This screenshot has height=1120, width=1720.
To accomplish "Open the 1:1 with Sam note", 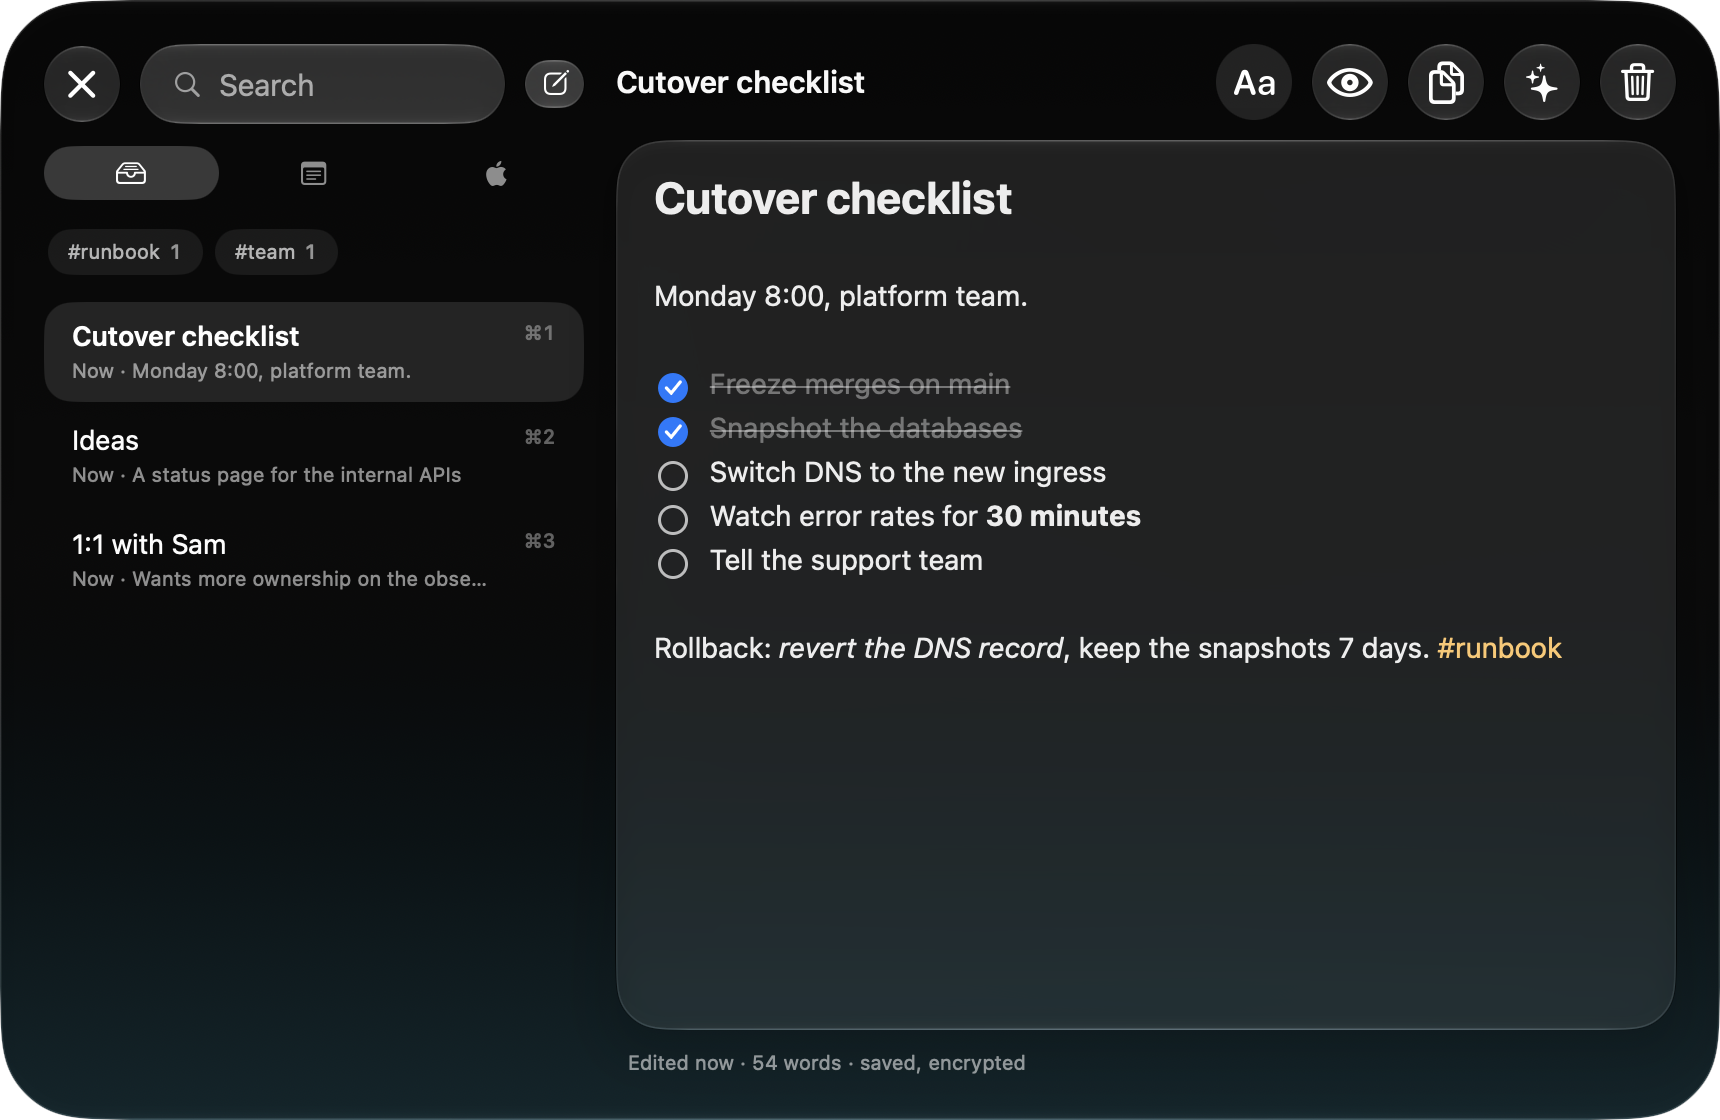I will pyautogui.click(x=314, y=560).
